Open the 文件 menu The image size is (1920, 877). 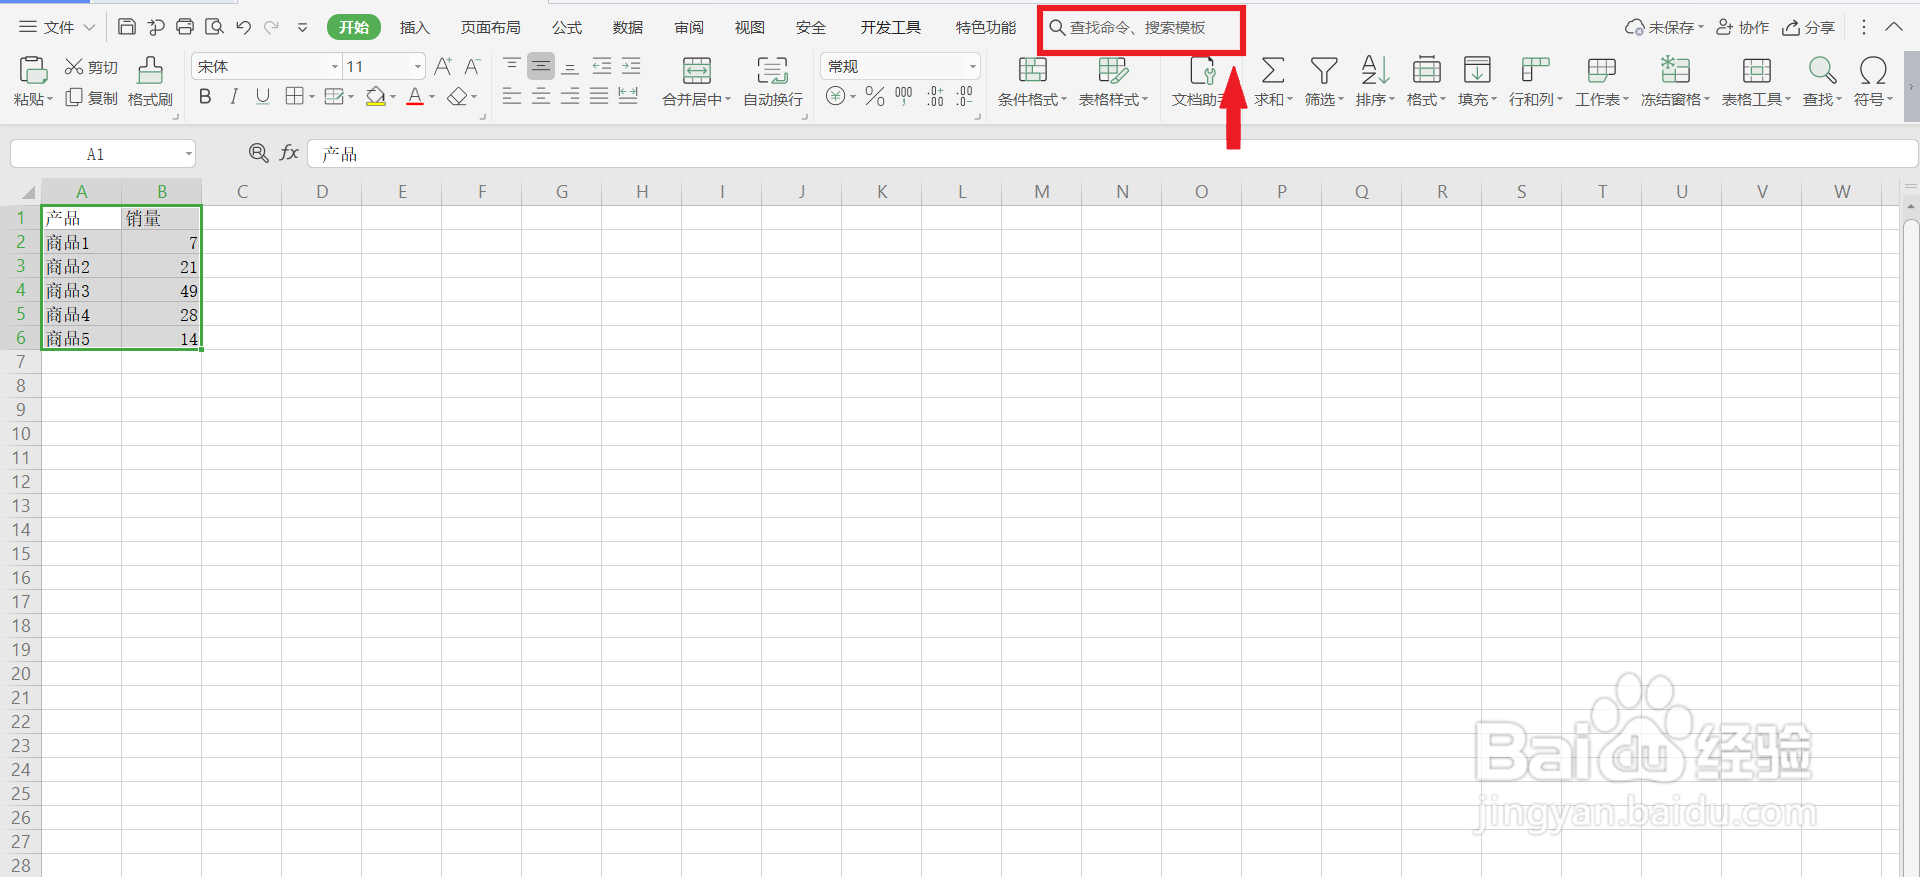click(x=57, y=27)
